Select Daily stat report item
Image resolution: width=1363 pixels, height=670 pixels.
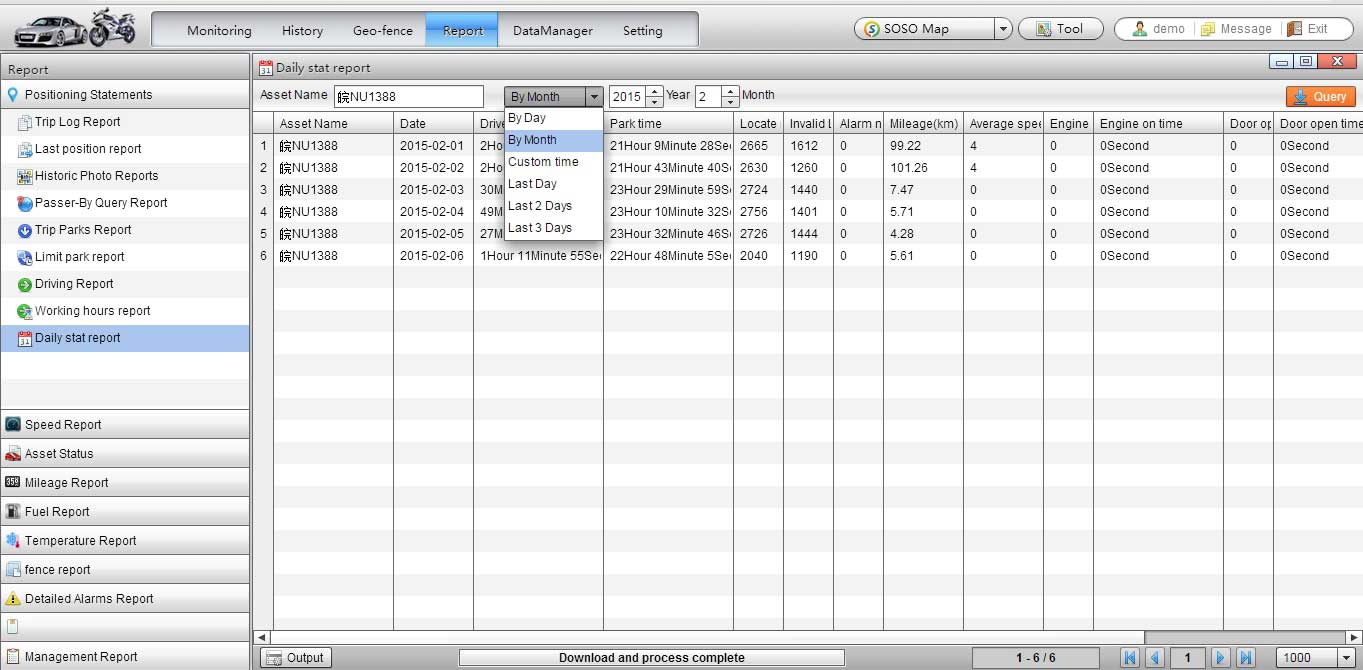pos(125,338)
